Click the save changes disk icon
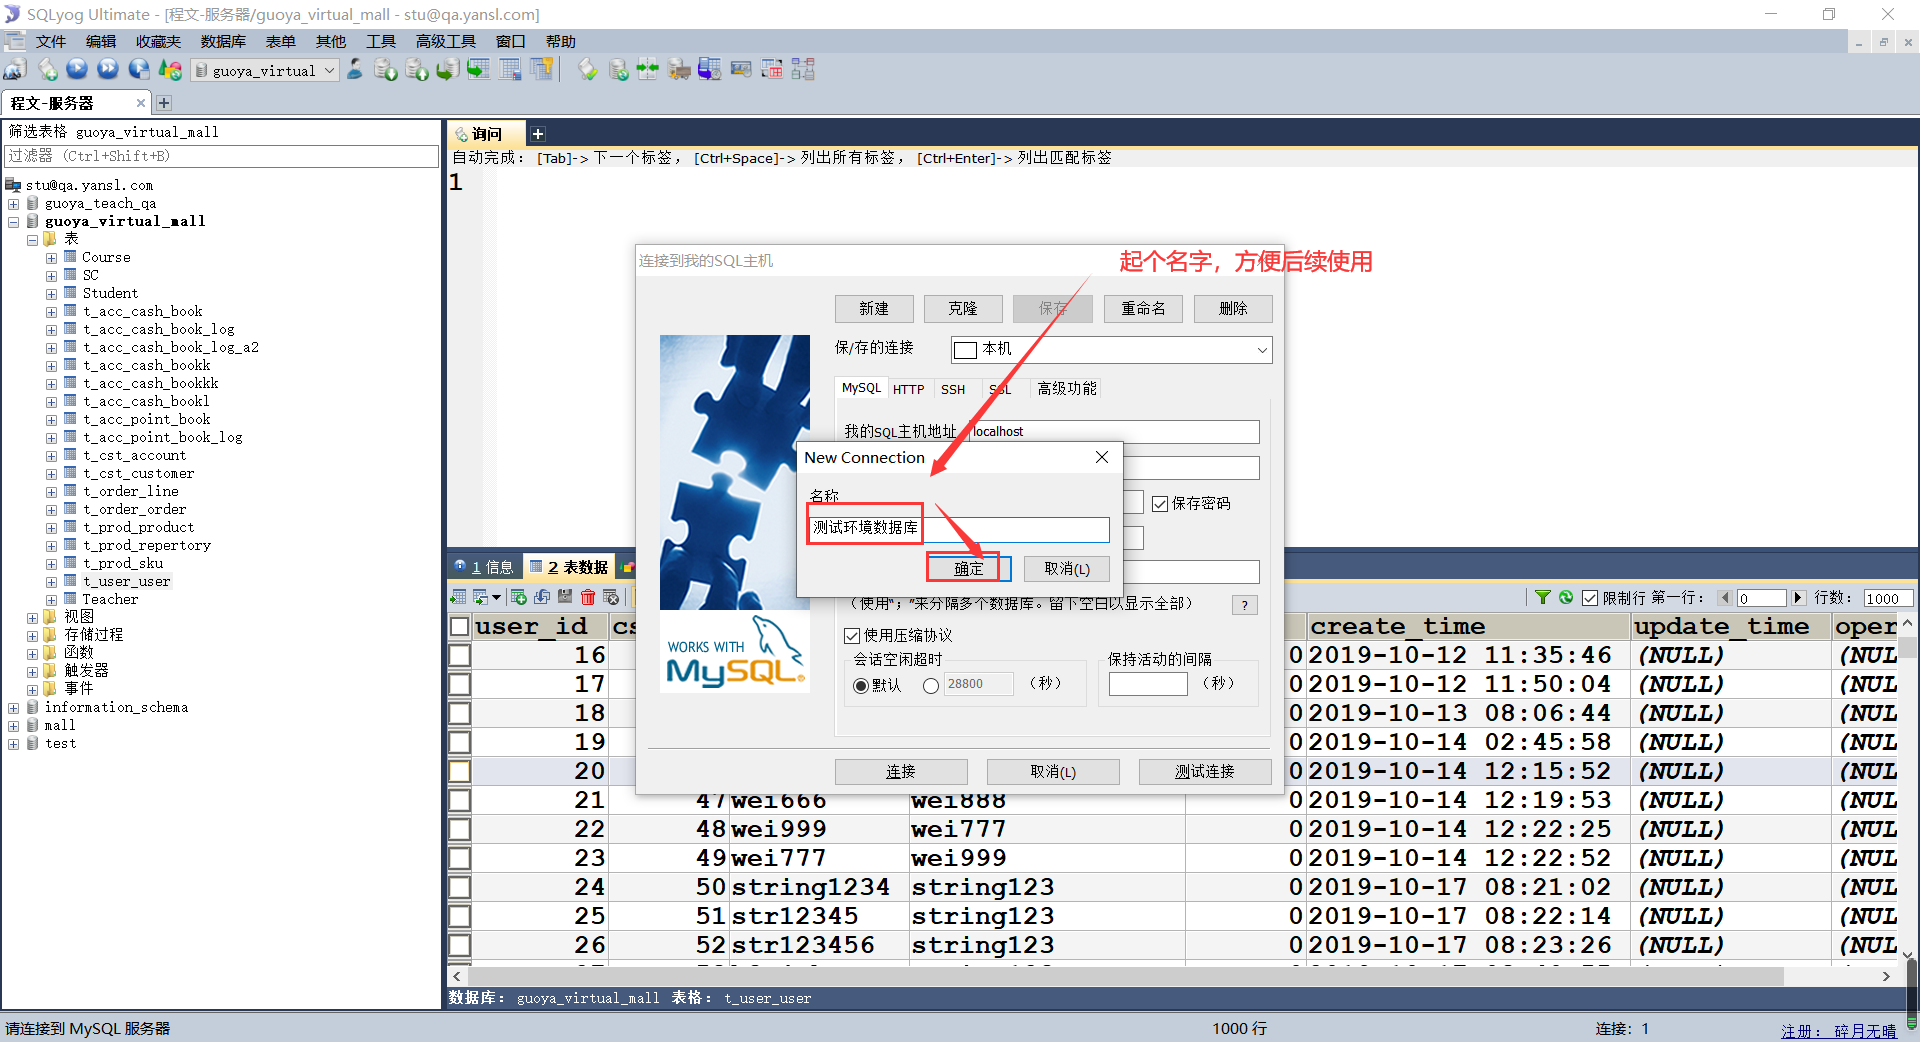 pyautogui.click(x=565, y=597)
